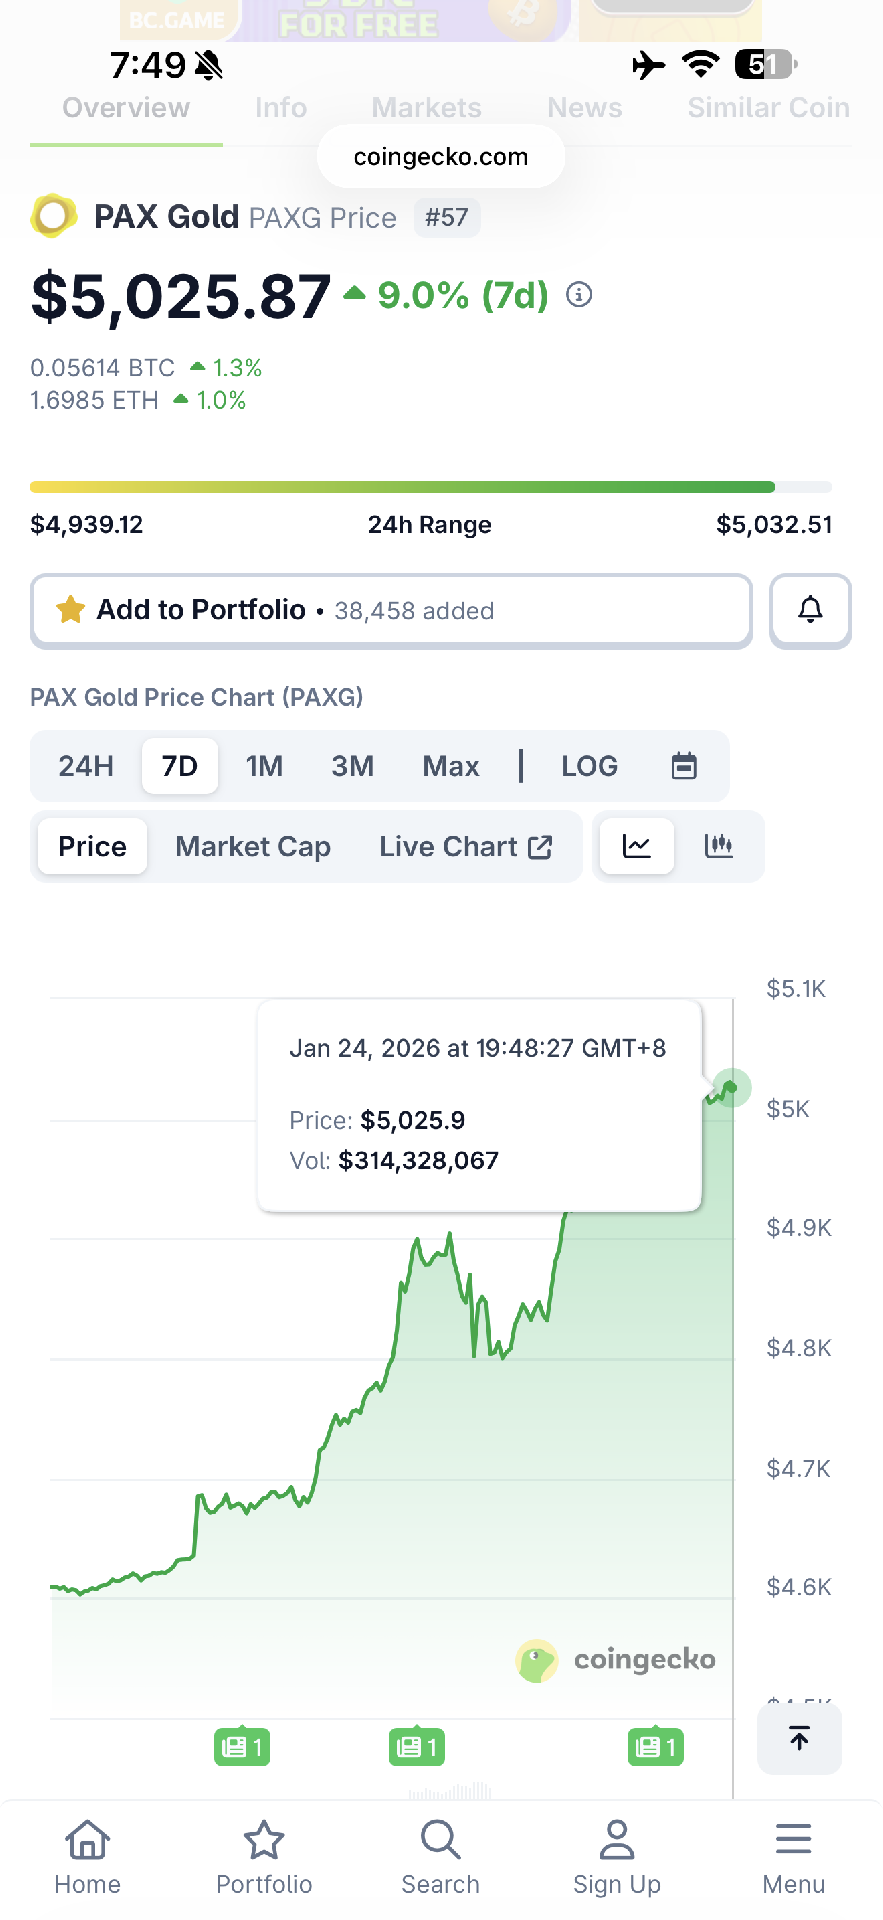Open Live Chart external link
883x1920 pixels.
[465, 846]
